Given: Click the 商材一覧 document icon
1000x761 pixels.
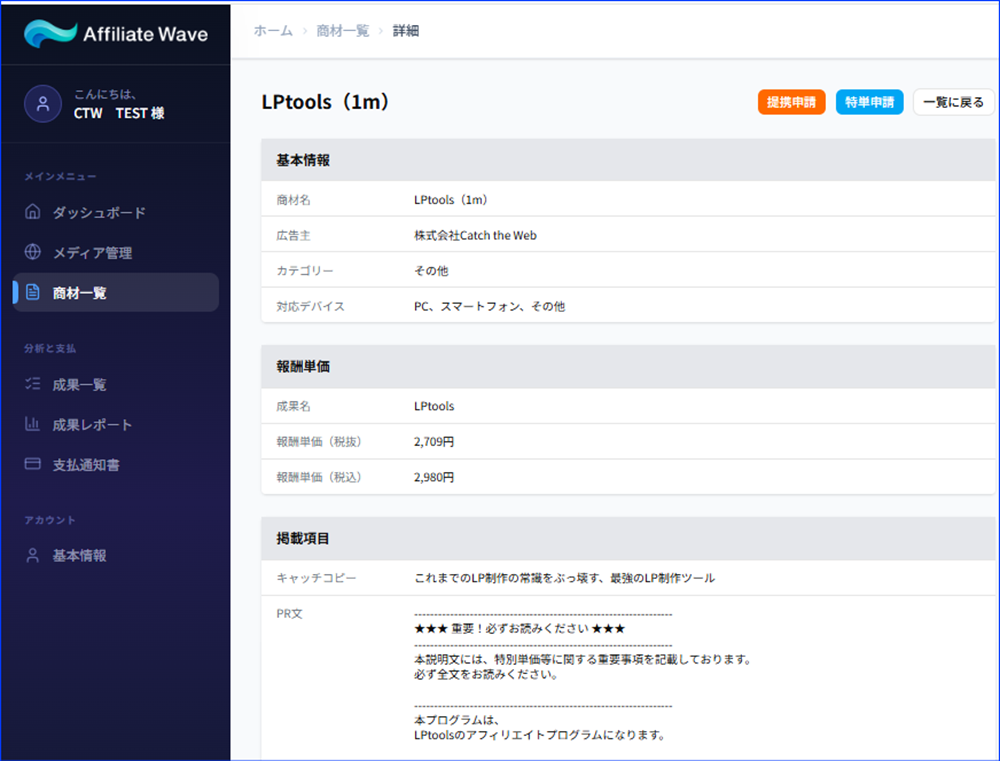Looking at the screenshot, I should 33,292.
